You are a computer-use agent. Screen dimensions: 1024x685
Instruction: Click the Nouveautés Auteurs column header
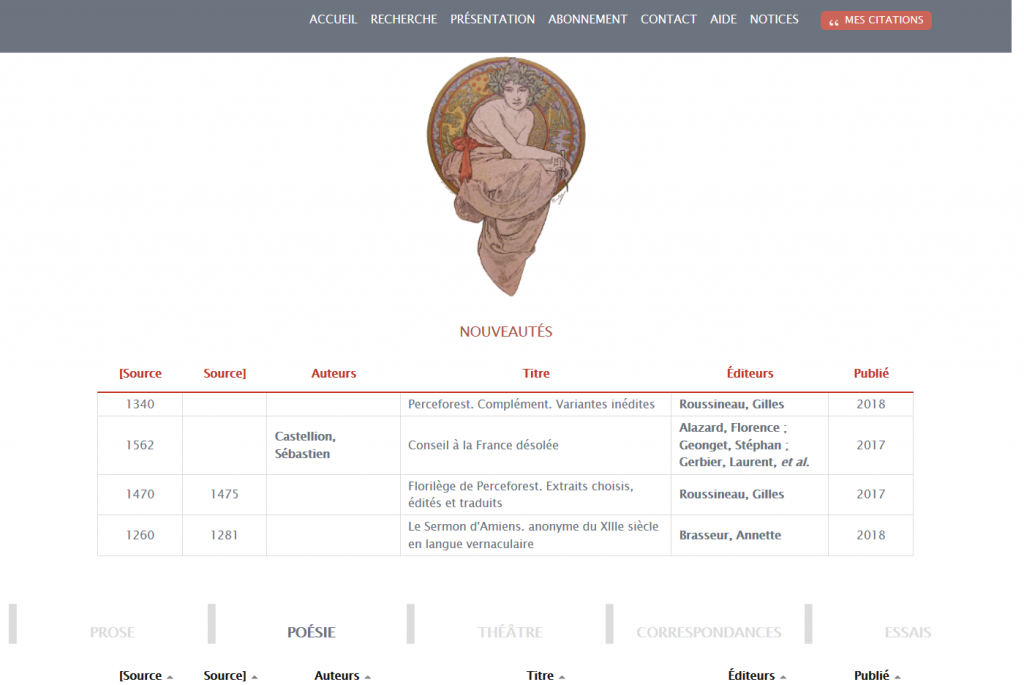pyautogui.click(x=334, y=374)
